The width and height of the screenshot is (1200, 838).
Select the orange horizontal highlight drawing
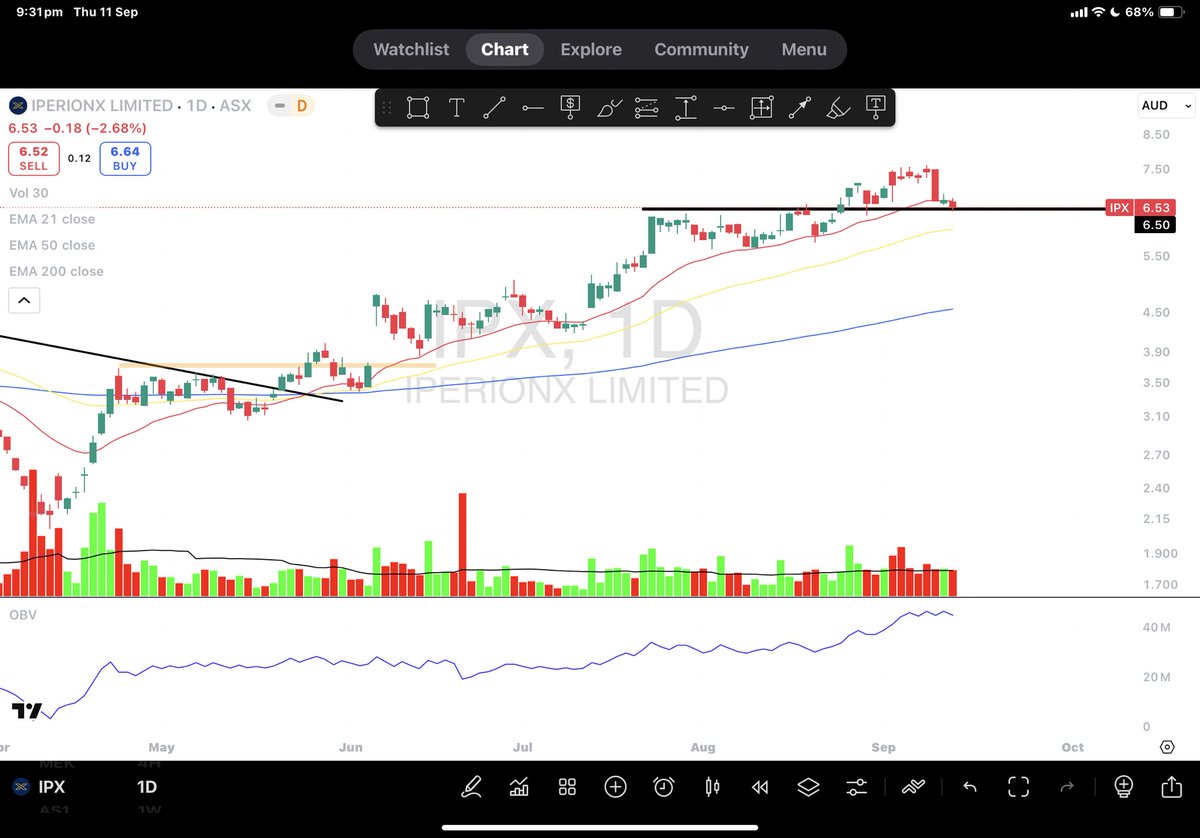275,366
